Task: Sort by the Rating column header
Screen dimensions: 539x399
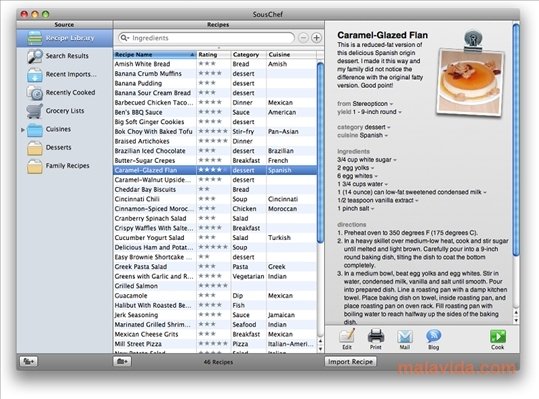Action: coord(213,55)
